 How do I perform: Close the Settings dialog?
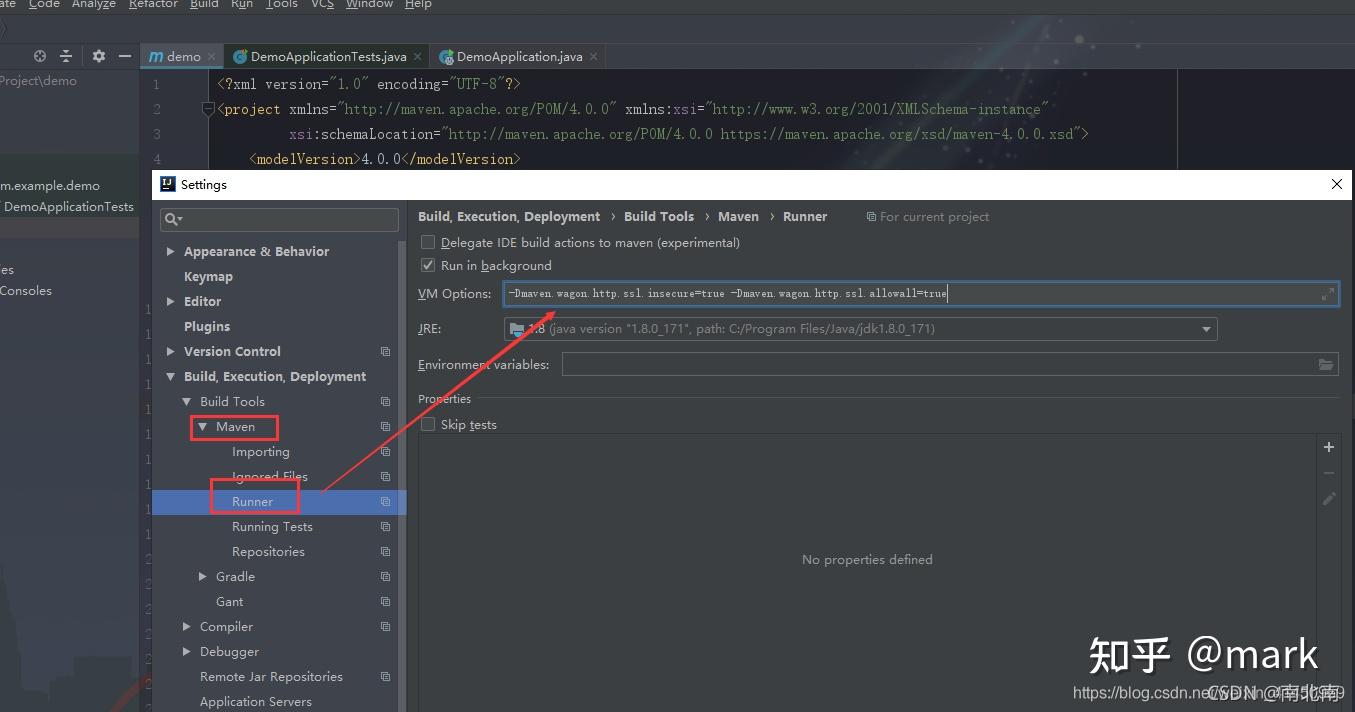point(1337,184)
